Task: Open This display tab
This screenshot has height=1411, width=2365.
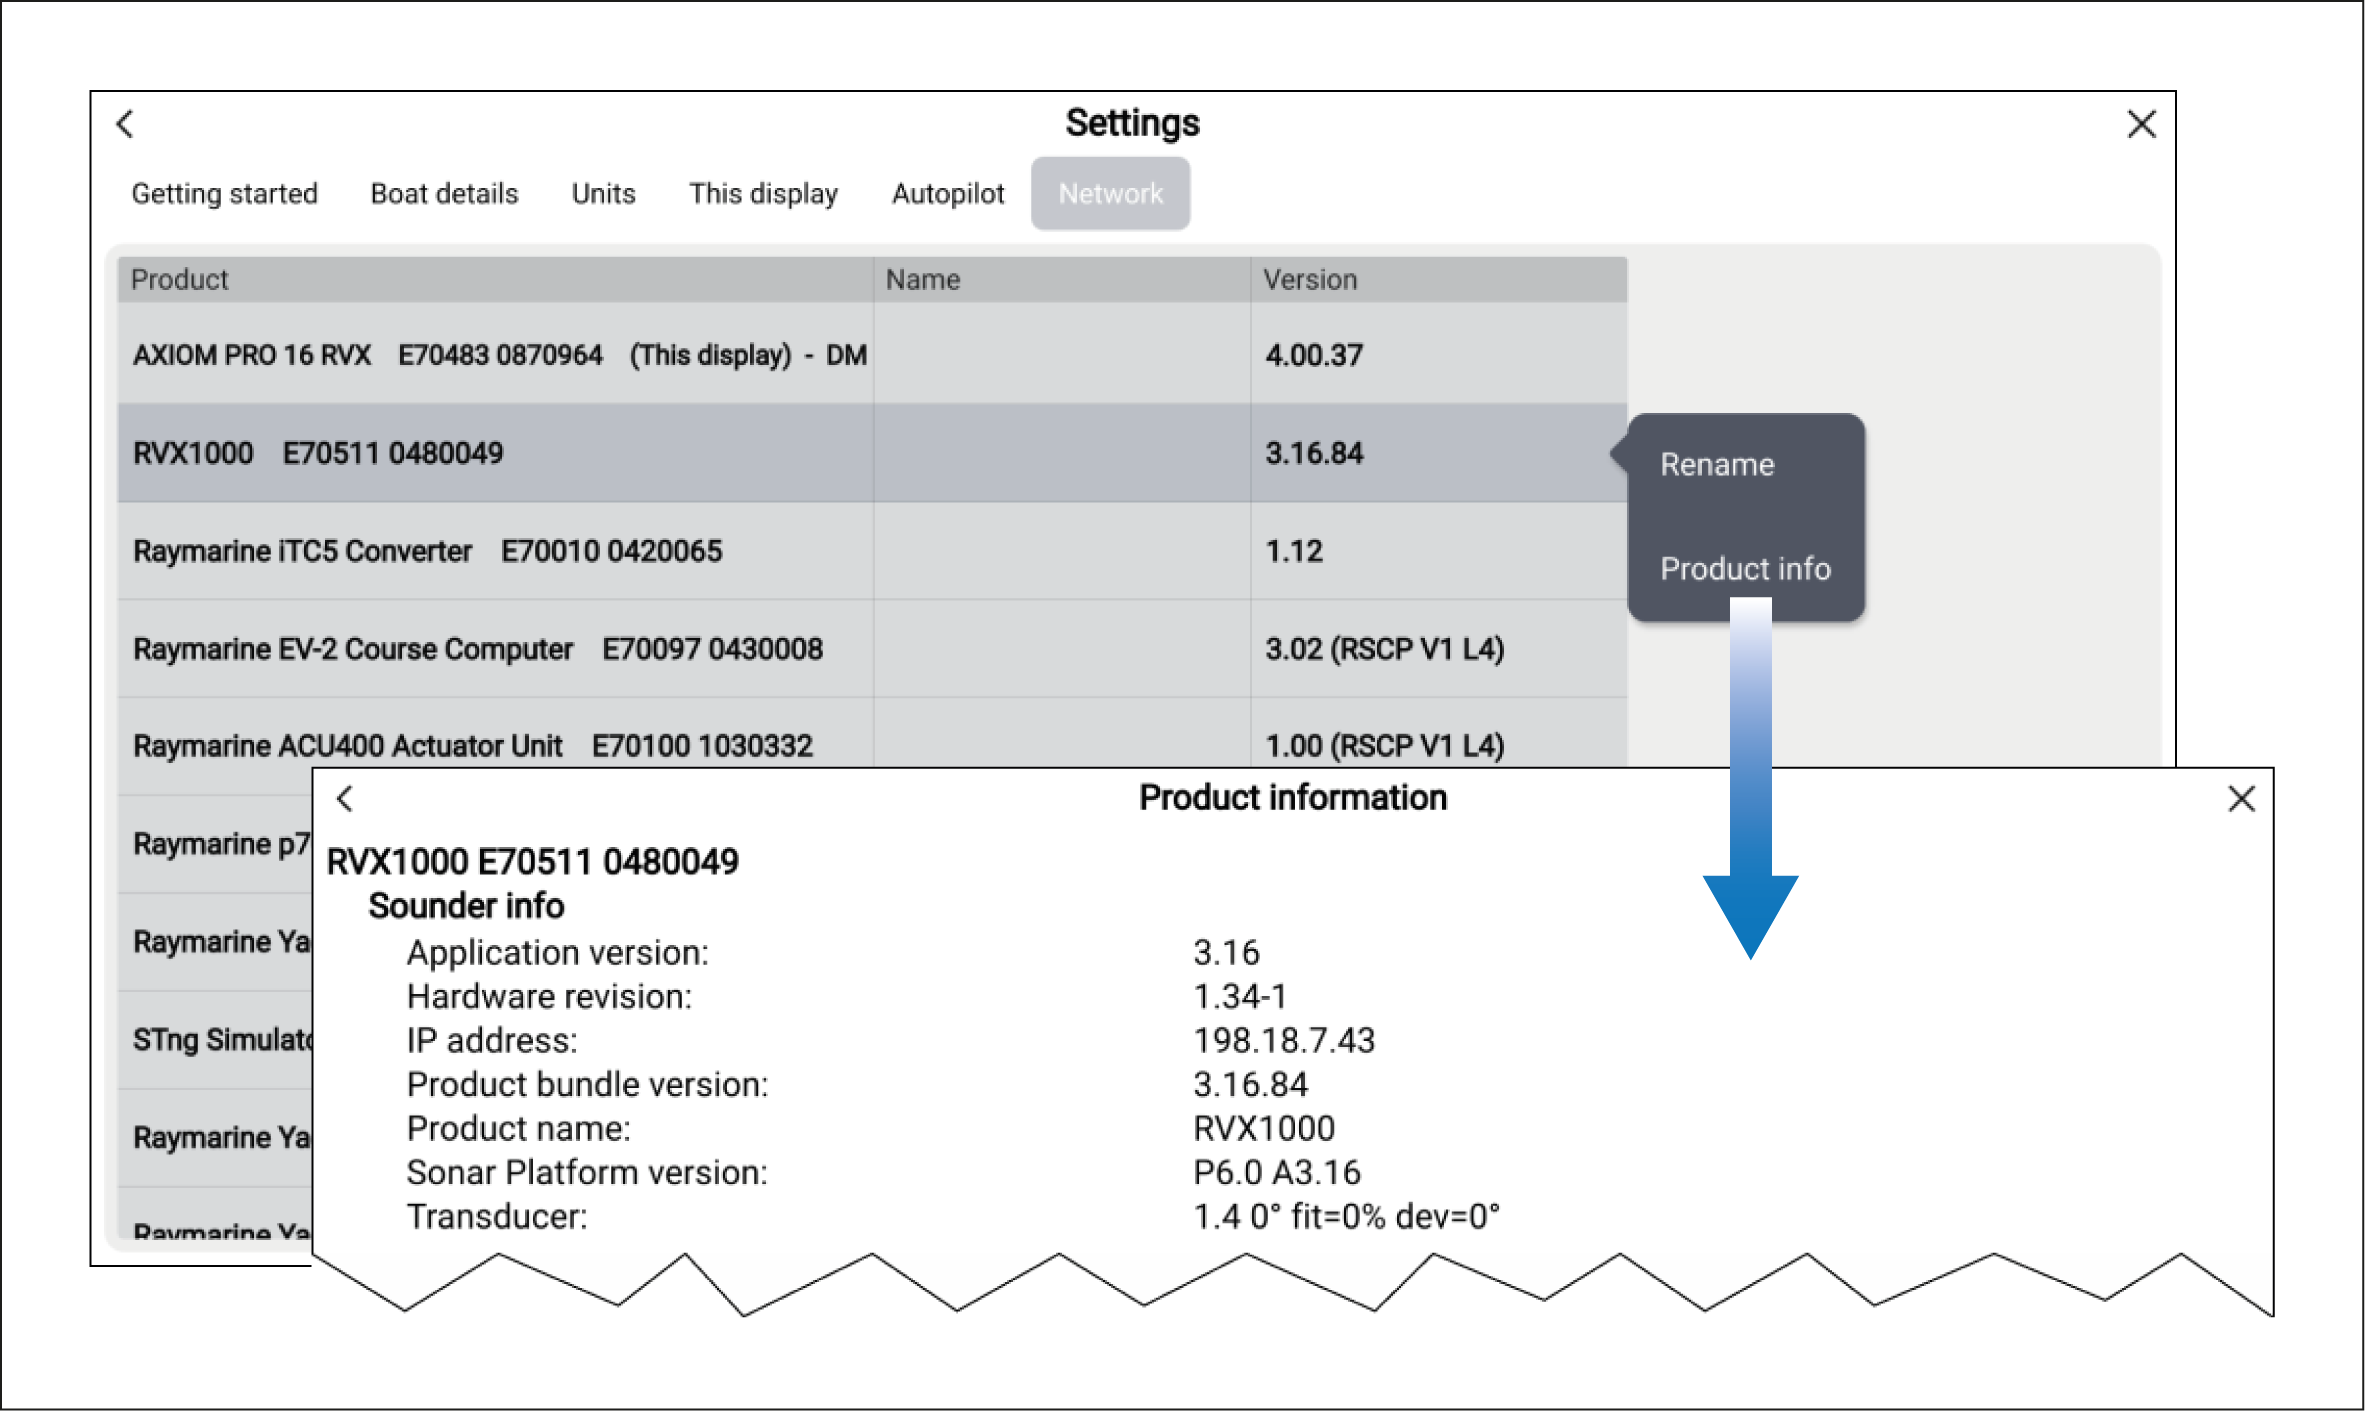Action: [x=763, y=194]
